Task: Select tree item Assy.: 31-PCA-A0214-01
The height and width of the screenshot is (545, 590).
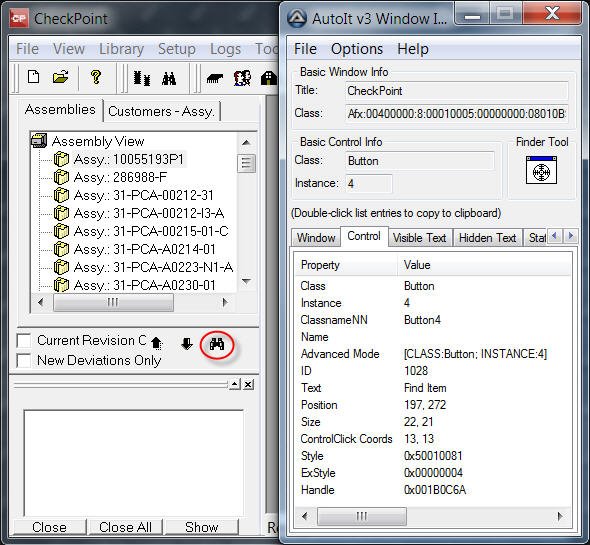Action: click(145, 249)
